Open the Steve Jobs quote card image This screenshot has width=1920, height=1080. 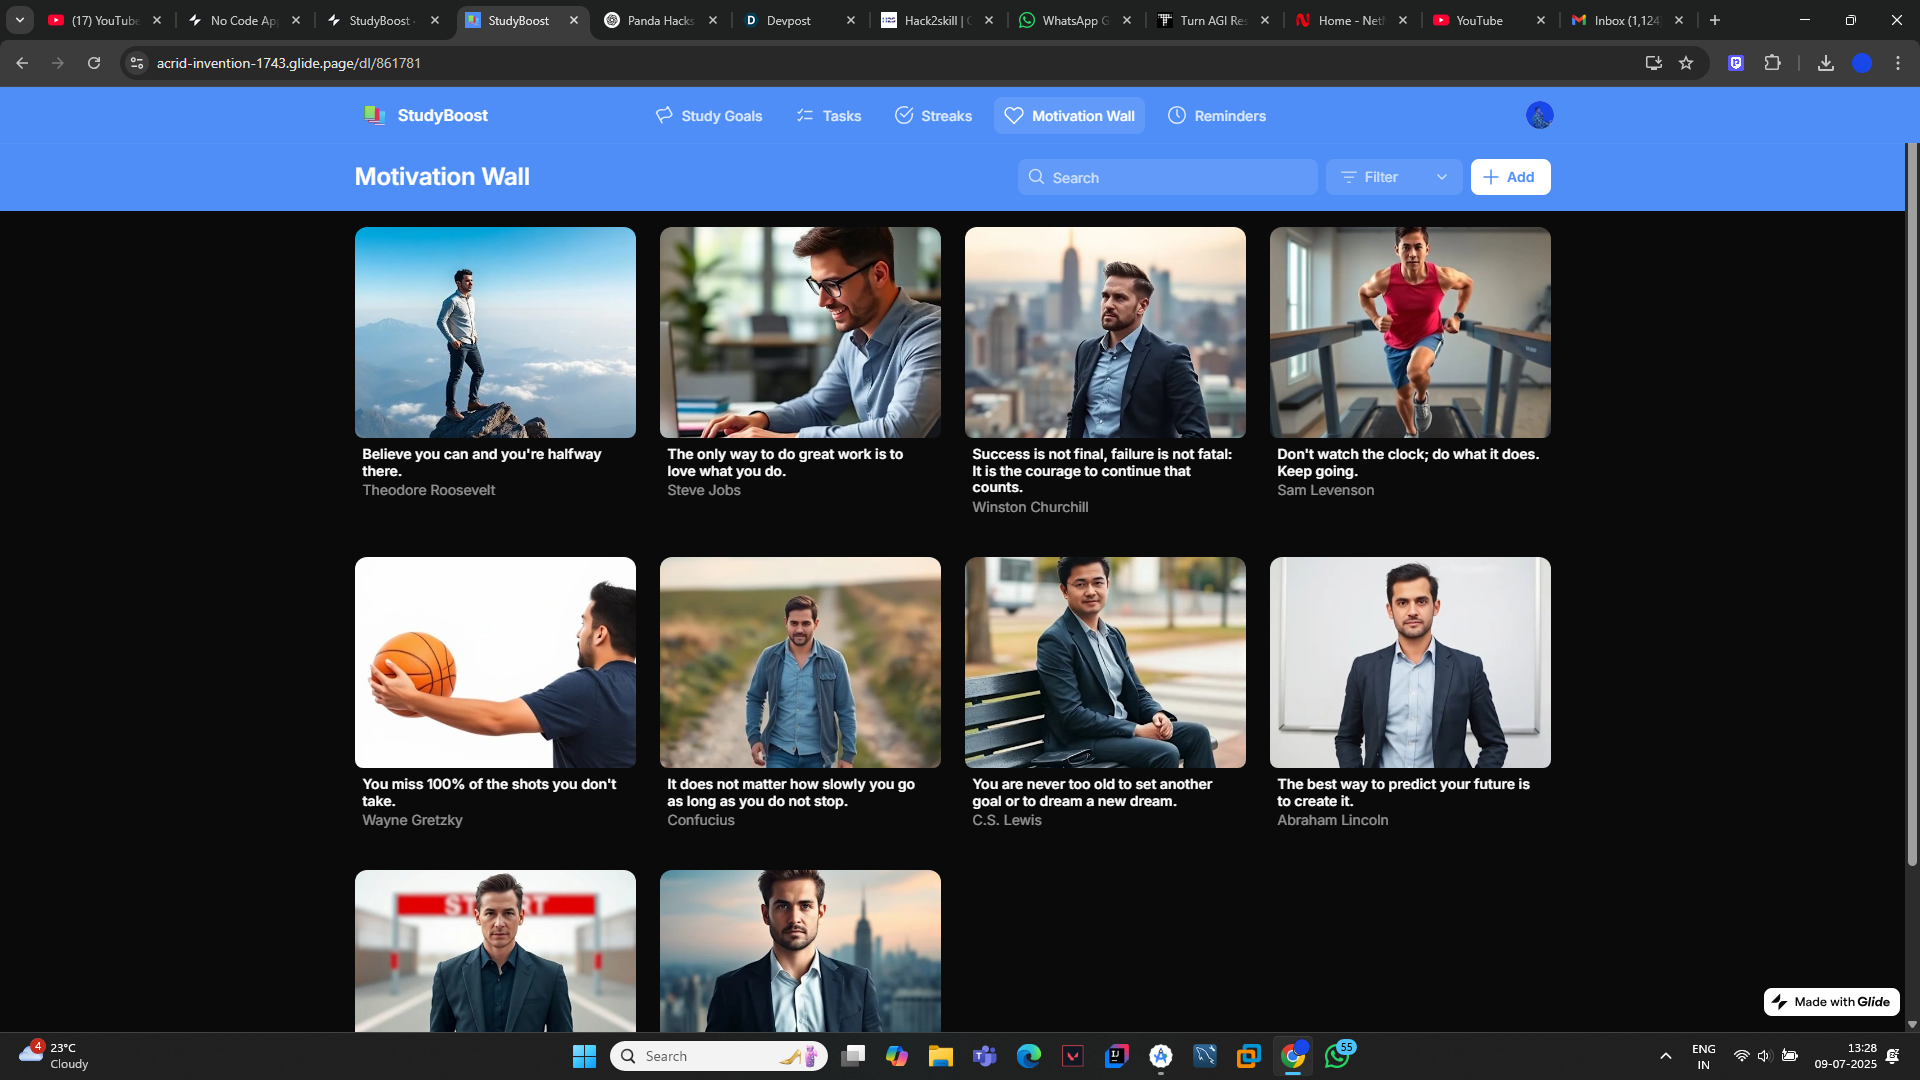click(x=800, y=332)
